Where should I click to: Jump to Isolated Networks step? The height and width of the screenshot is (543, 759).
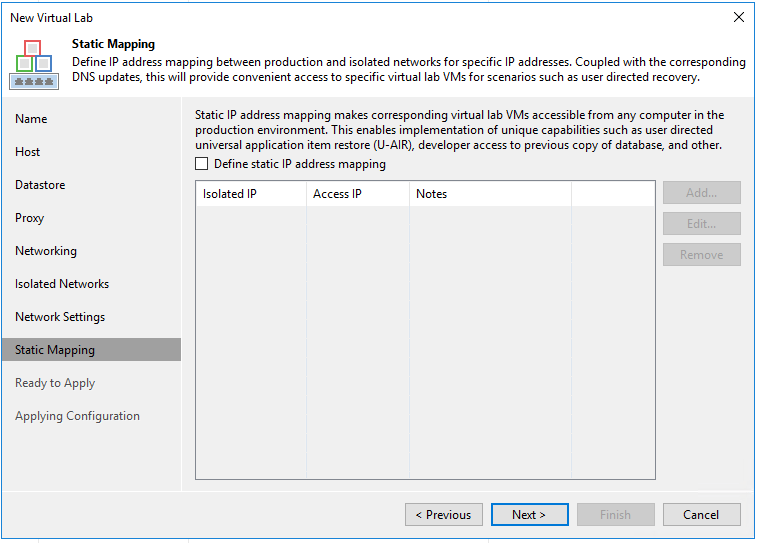62,284
